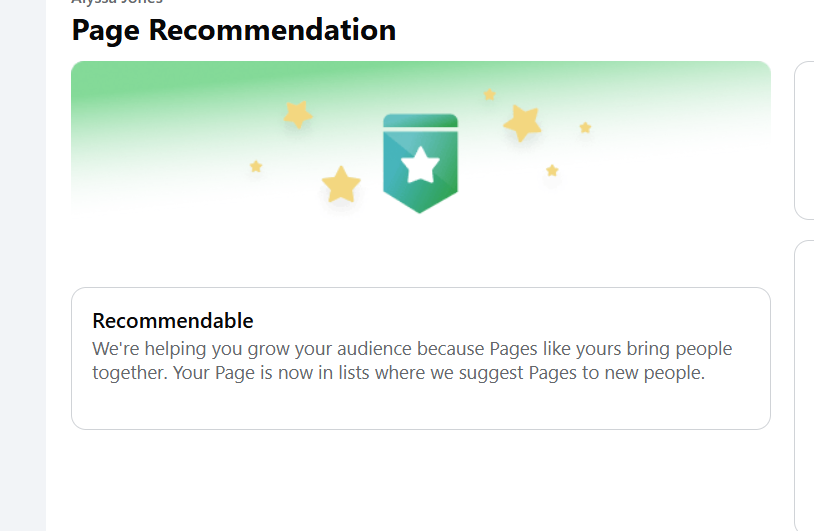Click the partially visible upper right panel
This screenshot has height=531, width=814.
click(x=804, y=140)
